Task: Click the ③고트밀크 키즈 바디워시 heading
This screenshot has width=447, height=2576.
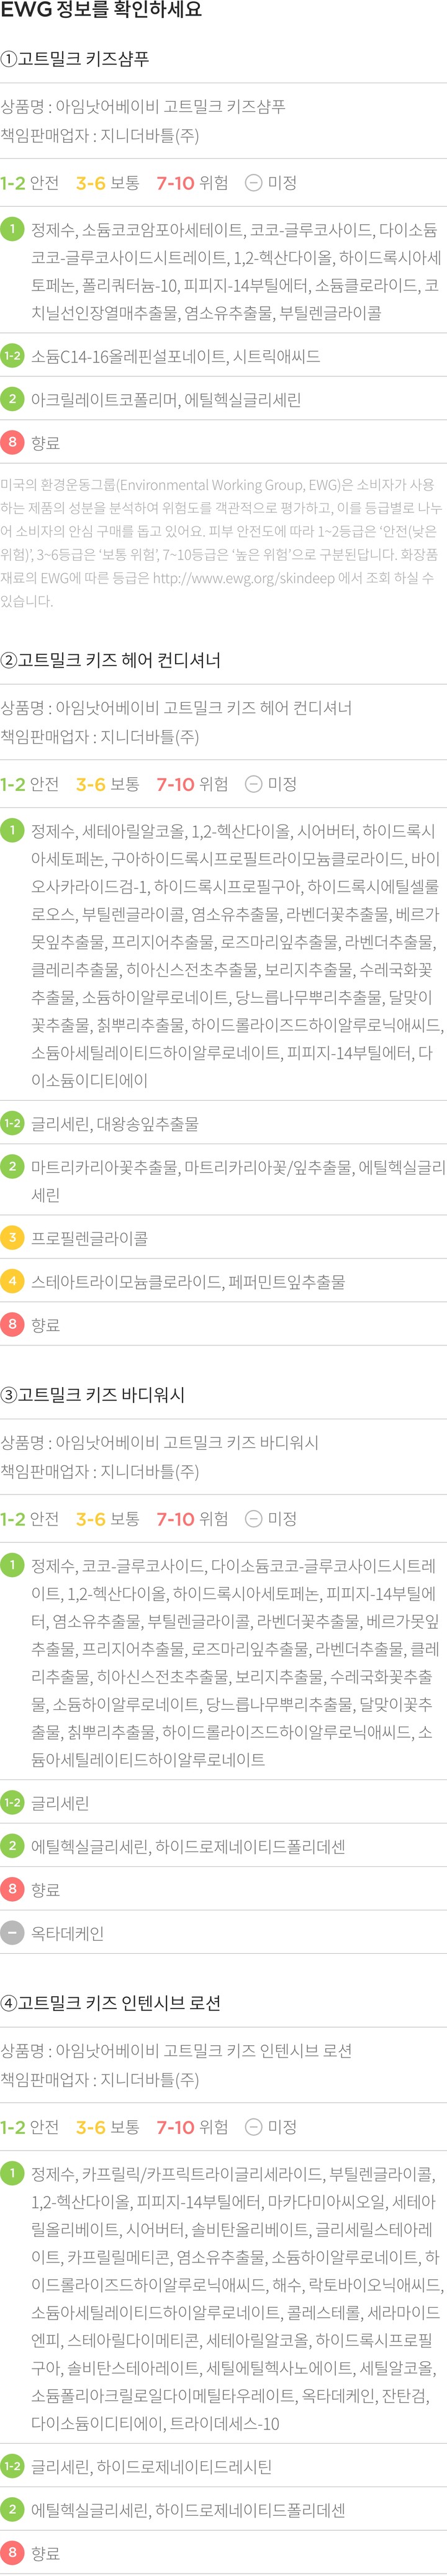Action: (92, 1394)
